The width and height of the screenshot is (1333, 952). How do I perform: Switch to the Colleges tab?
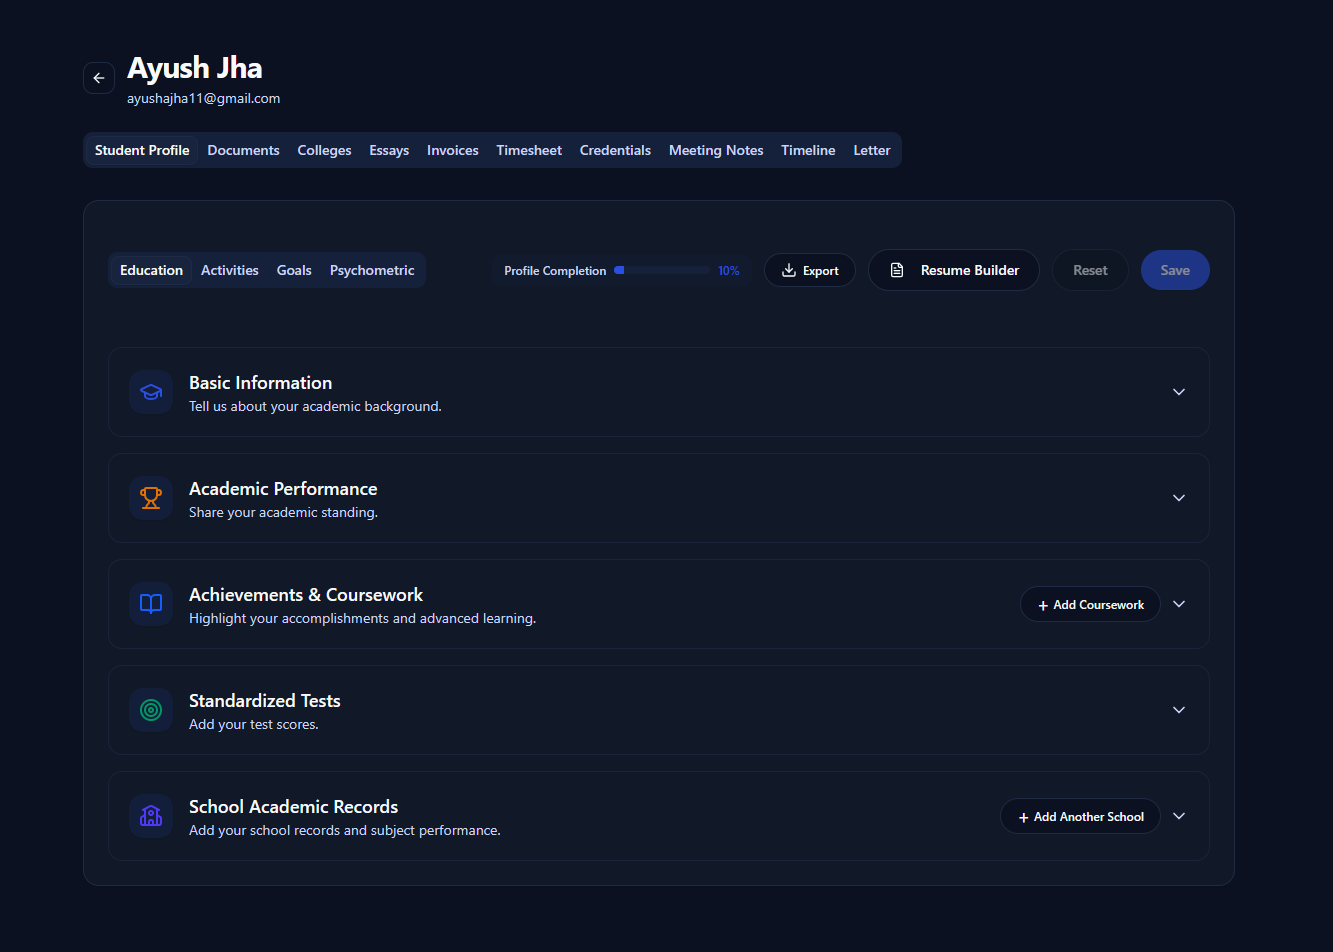pyautogui.click(x=324, y=150)
